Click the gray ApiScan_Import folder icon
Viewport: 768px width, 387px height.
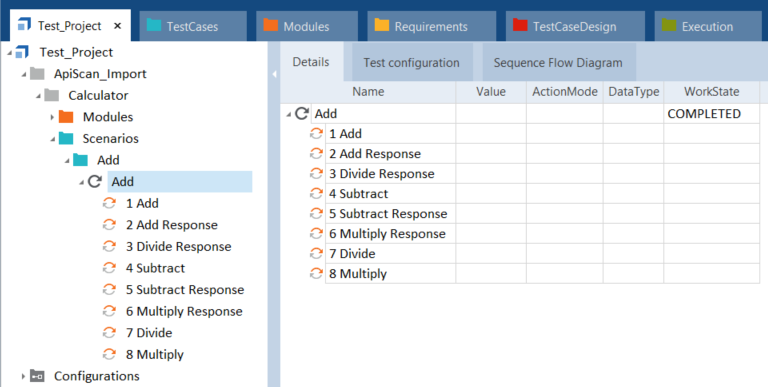click(x=37, y=73)
